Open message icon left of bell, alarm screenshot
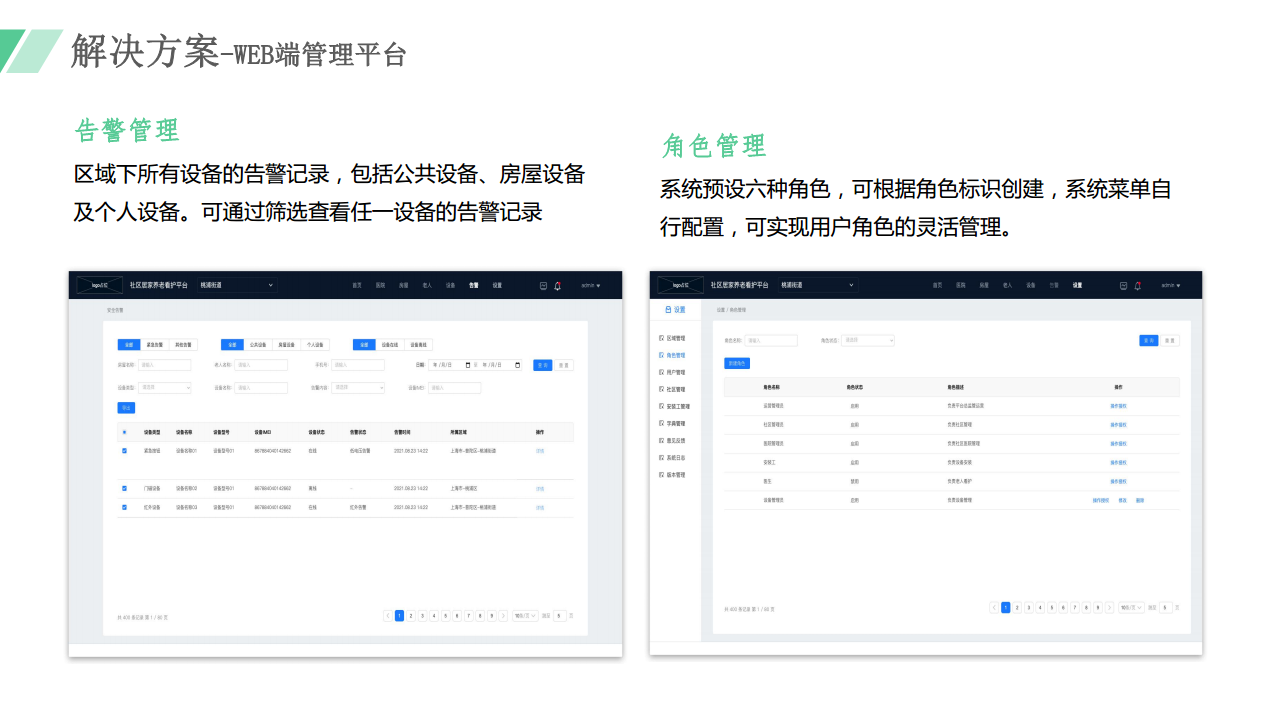 pyautogui.click(x=543, y=285)
